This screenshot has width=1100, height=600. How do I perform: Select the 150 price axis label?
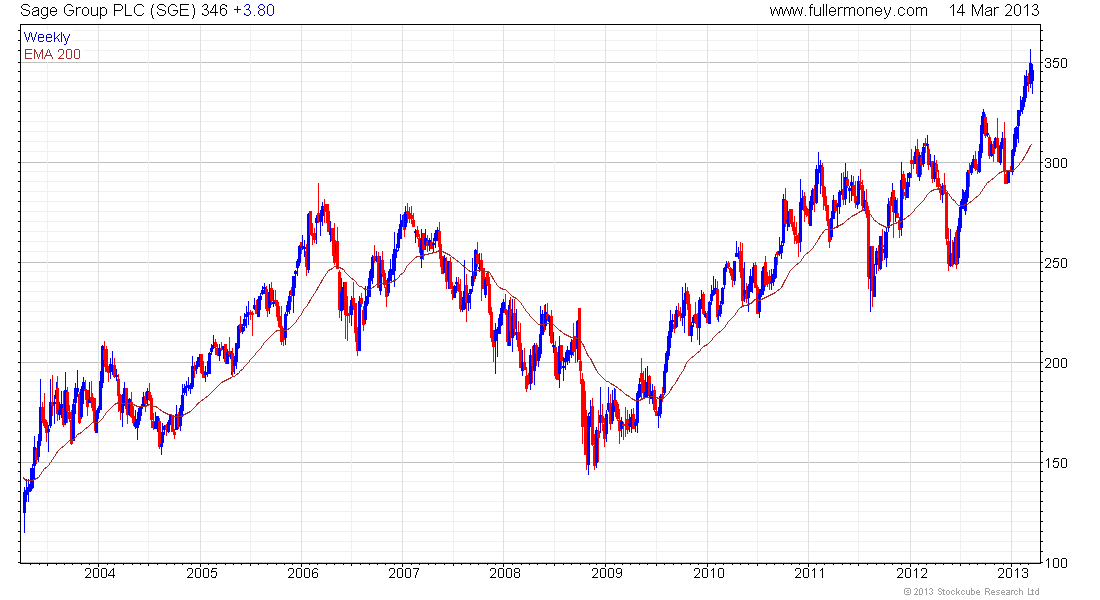(1056, 463)
